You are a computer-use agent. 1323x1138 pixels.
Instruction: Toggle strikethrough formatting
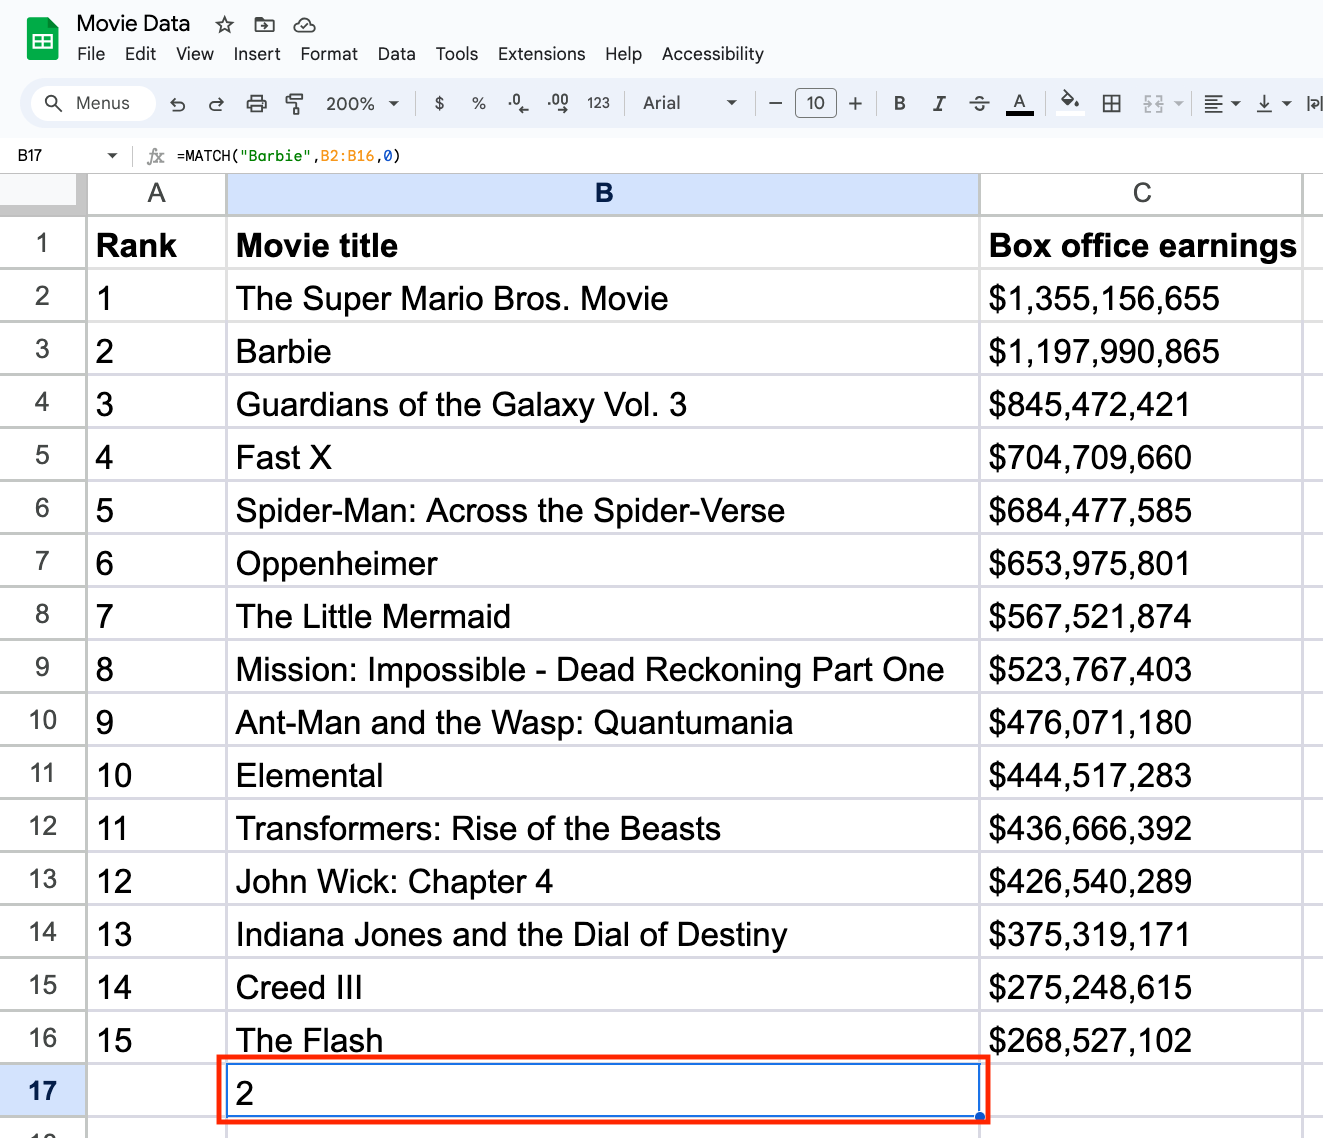(x=980, y=103)
